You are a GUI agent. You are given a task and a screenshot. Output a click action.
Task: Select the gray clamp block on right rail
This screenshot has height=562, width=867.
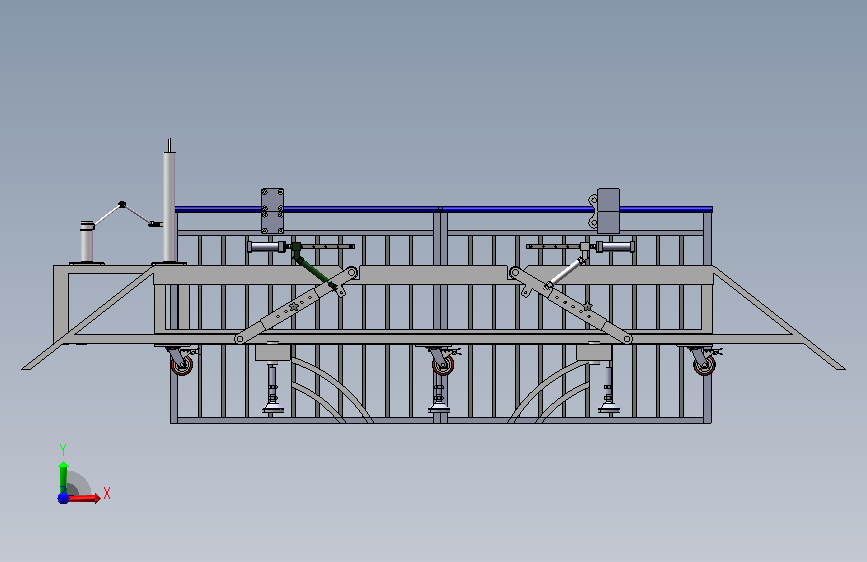click(608, 211)
